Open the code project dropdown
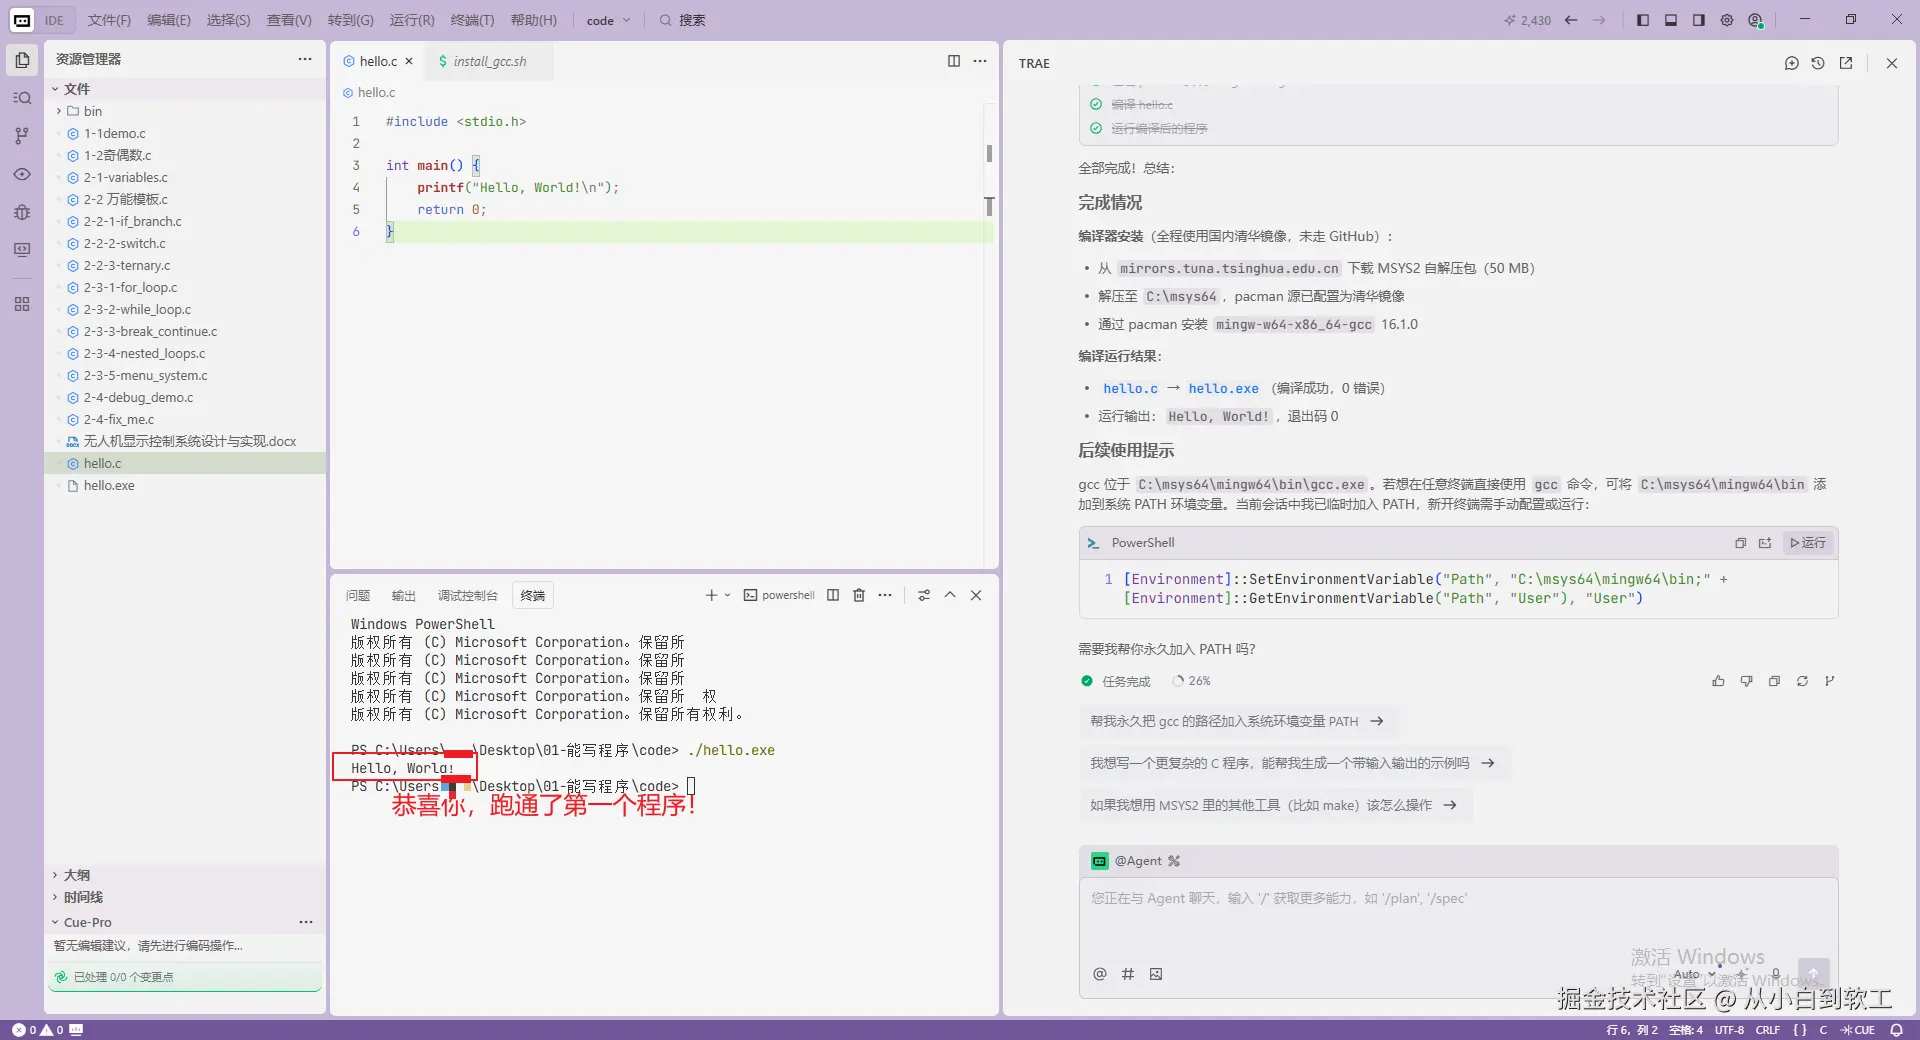This screenshot has width=1920, height=1040. click(608, 20)
